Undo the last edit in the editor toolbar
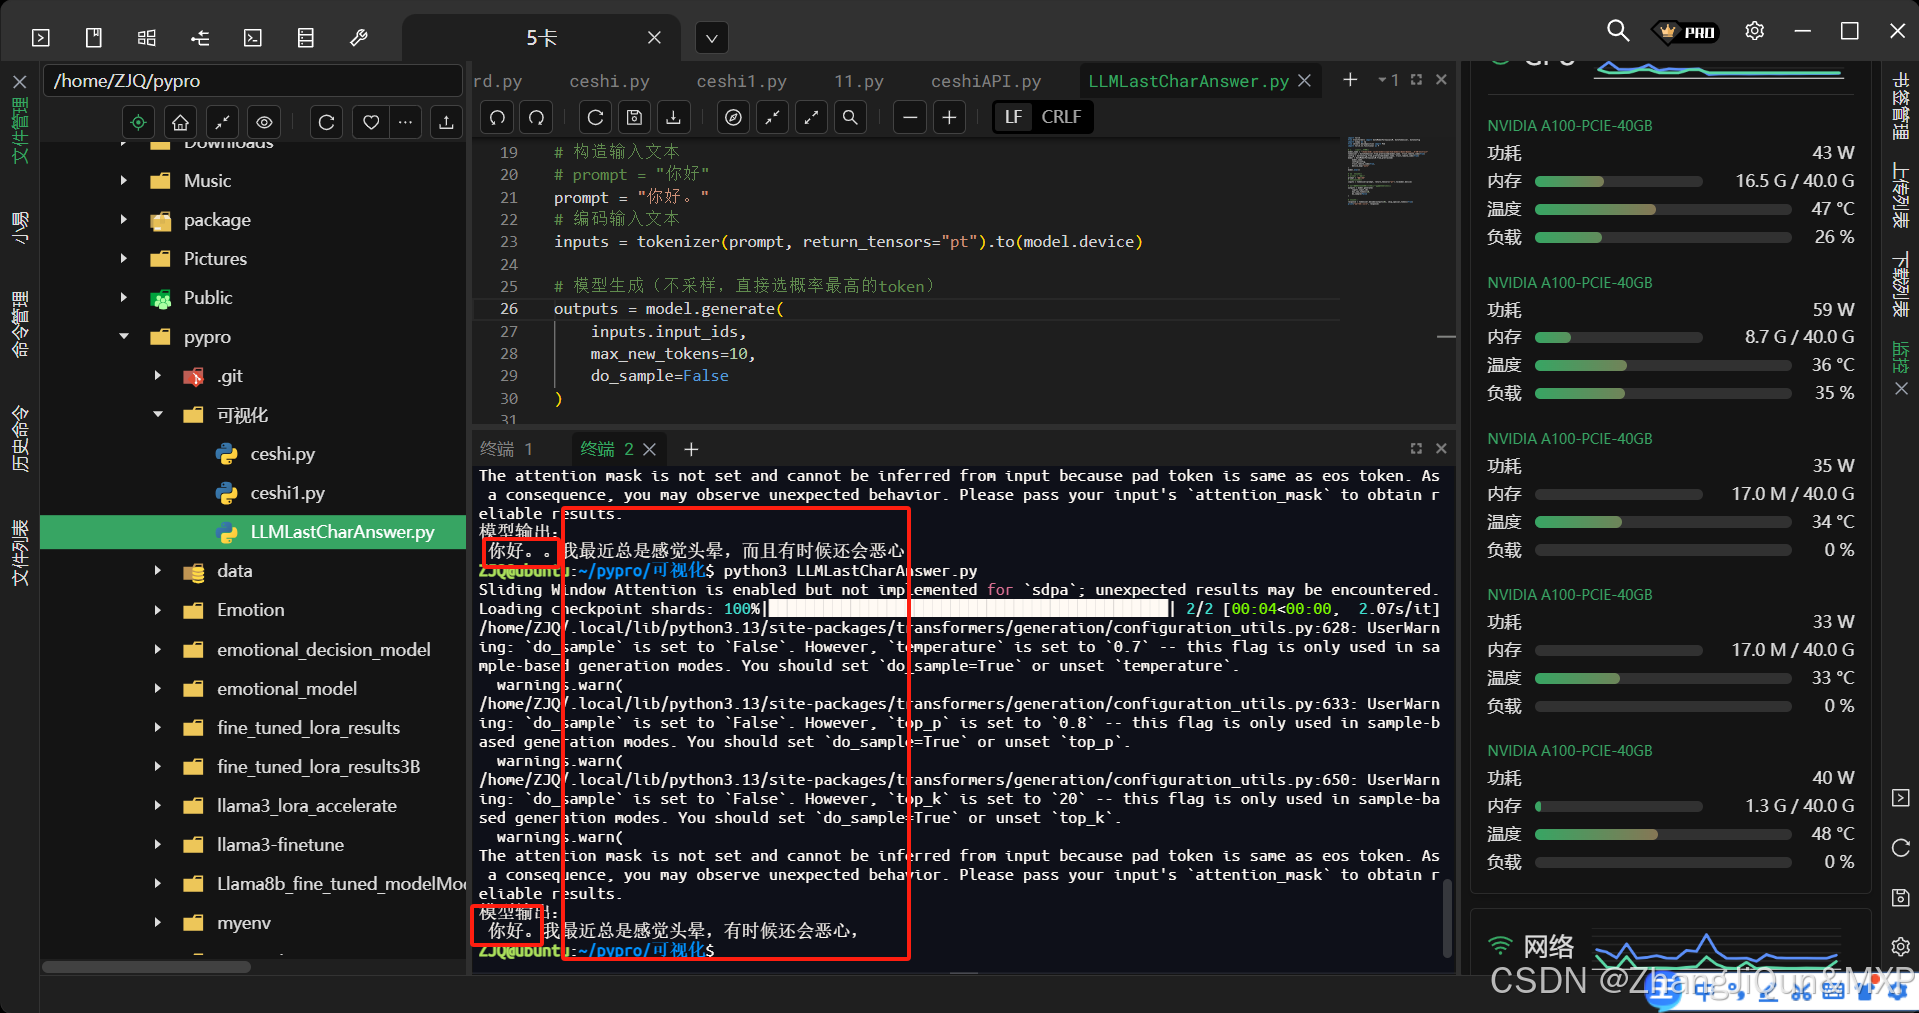The height and width of the screenshot is (1013, 1919). [498, 117]
